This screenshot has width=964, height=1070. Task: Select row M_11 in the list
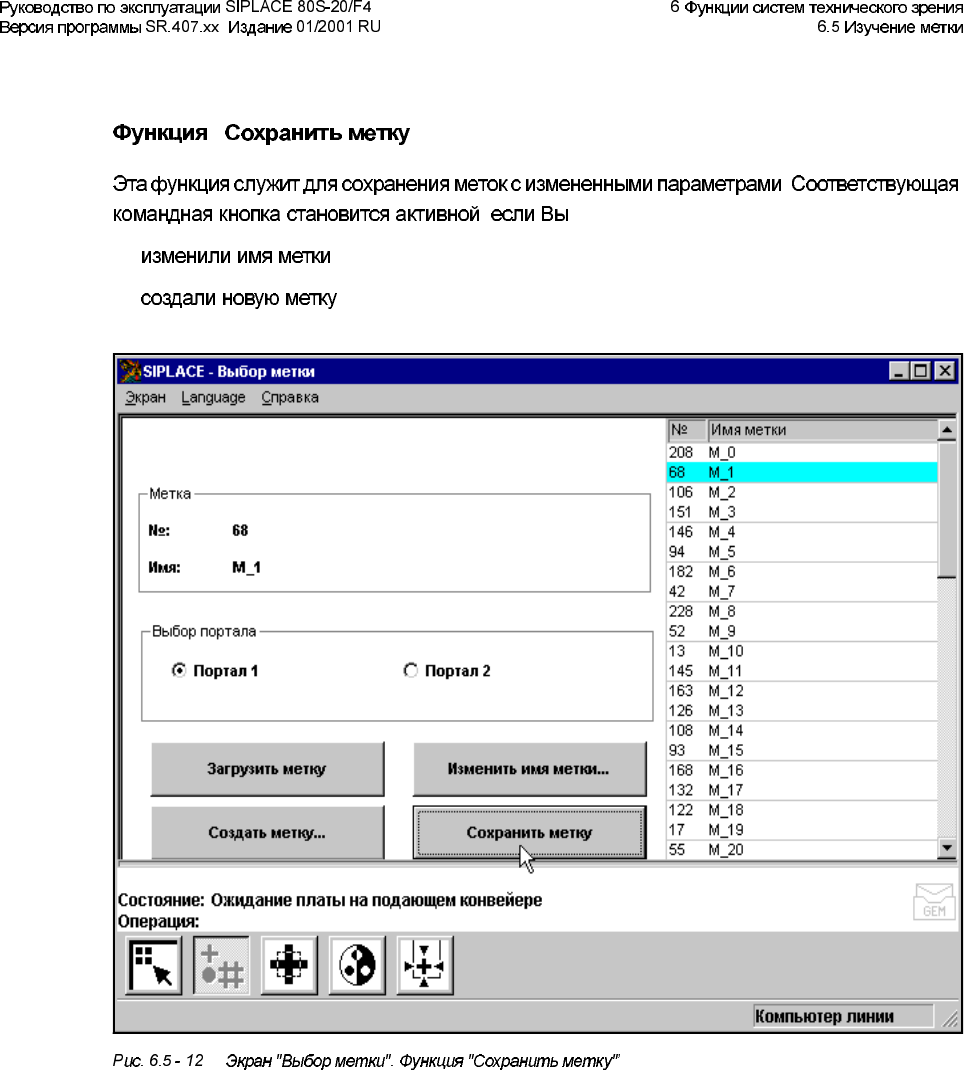coord(802,671)
